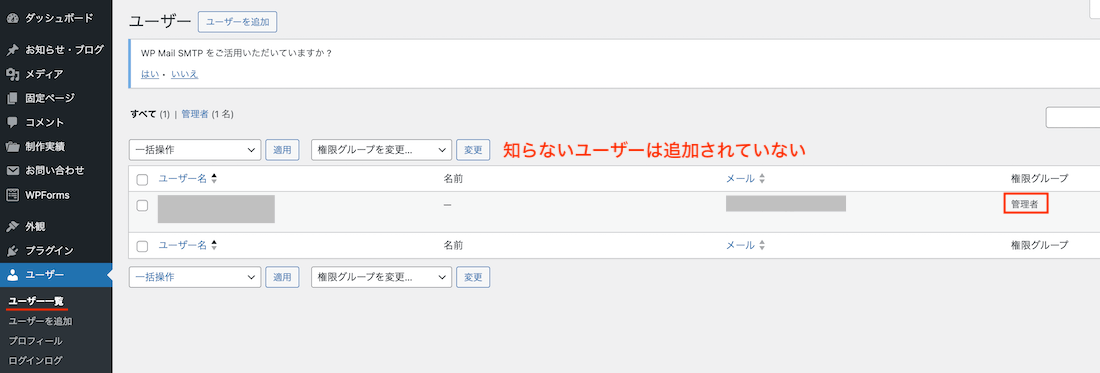The height and width of the screenshot is (373, 1100).
Task: Tick the select-all checkbox in table footer
Action: [142, 246]
